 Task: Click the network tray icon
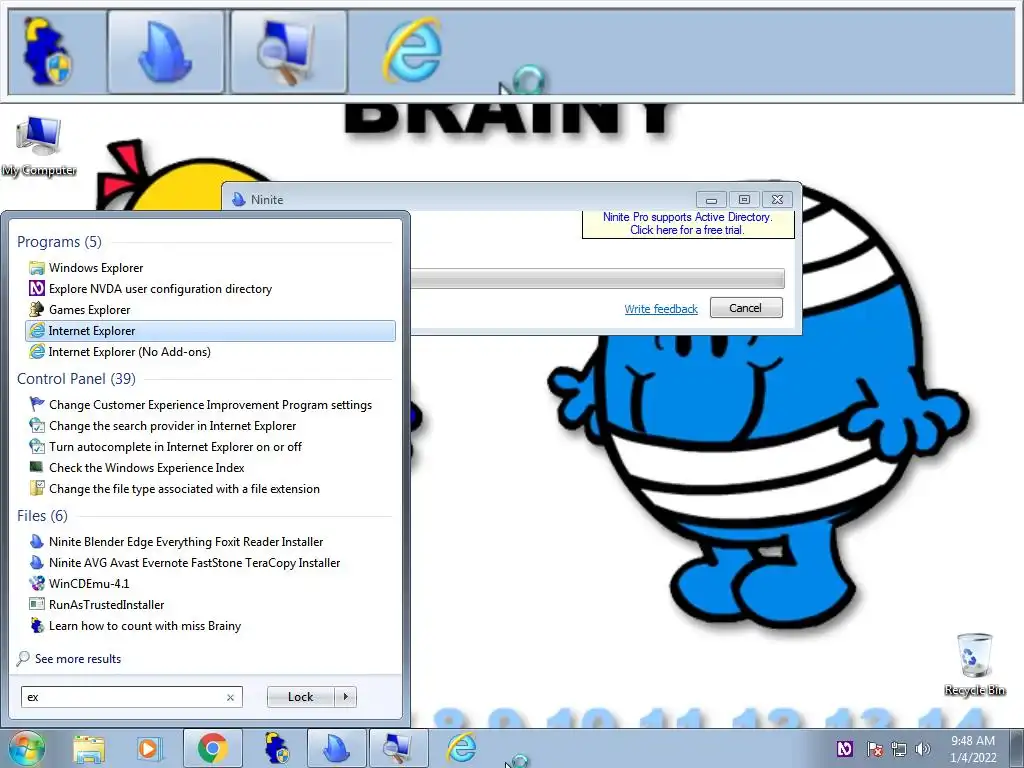(899, 749)
